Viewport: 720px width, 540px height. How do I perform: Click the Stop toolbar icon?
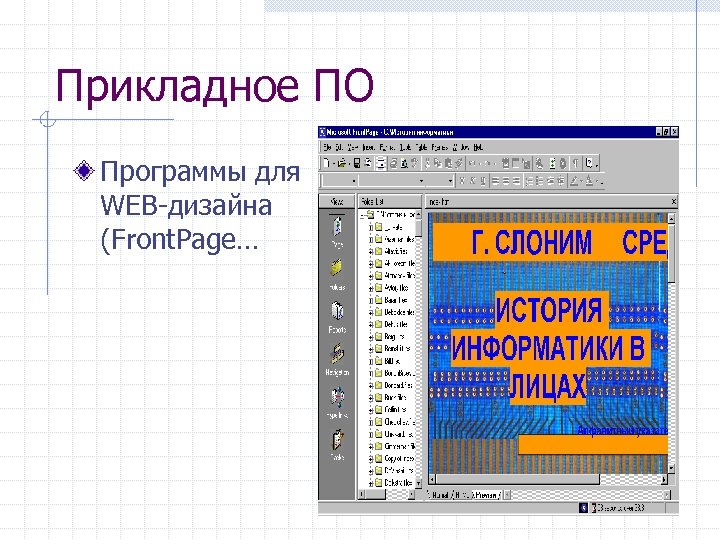(x=562, y=163)
